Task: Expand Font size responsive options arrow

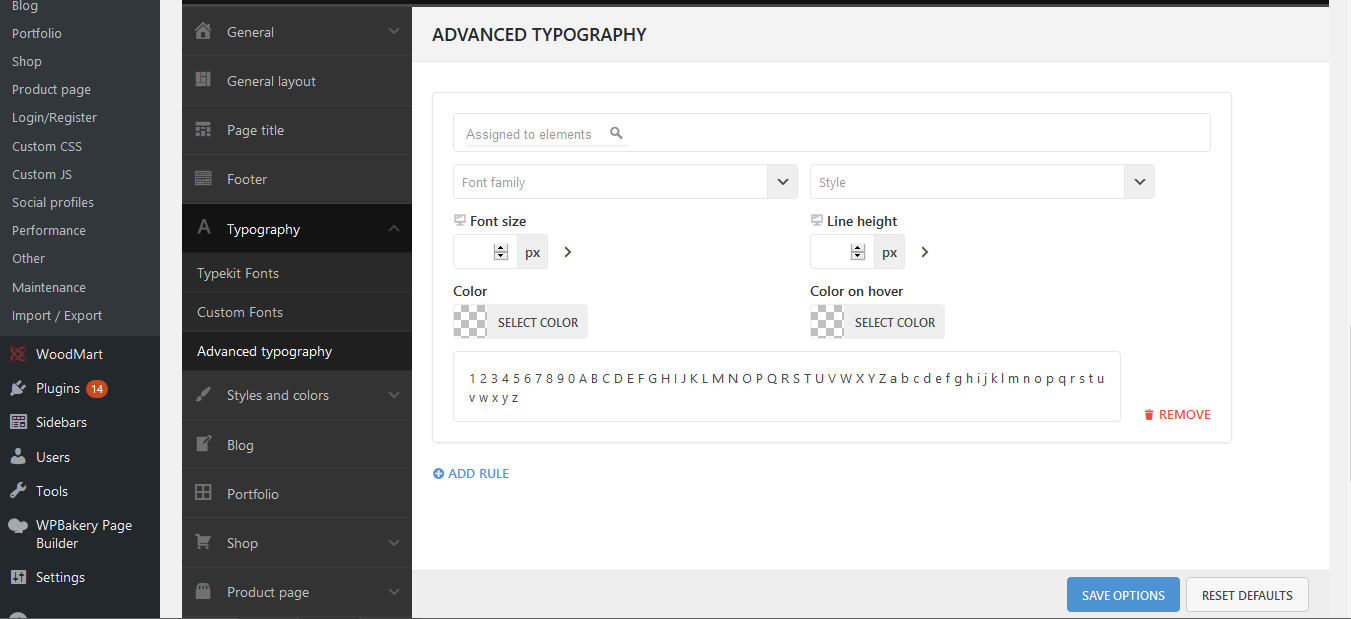Action: (x=568, y=252)
